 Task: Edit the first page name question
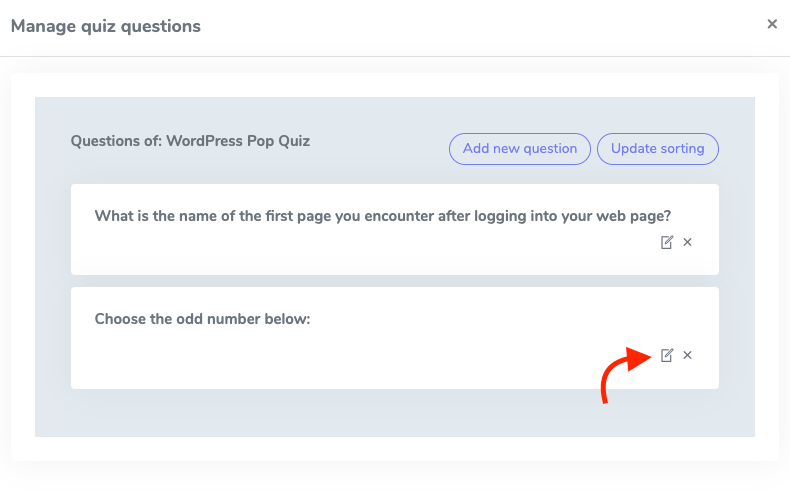[667, 242]
